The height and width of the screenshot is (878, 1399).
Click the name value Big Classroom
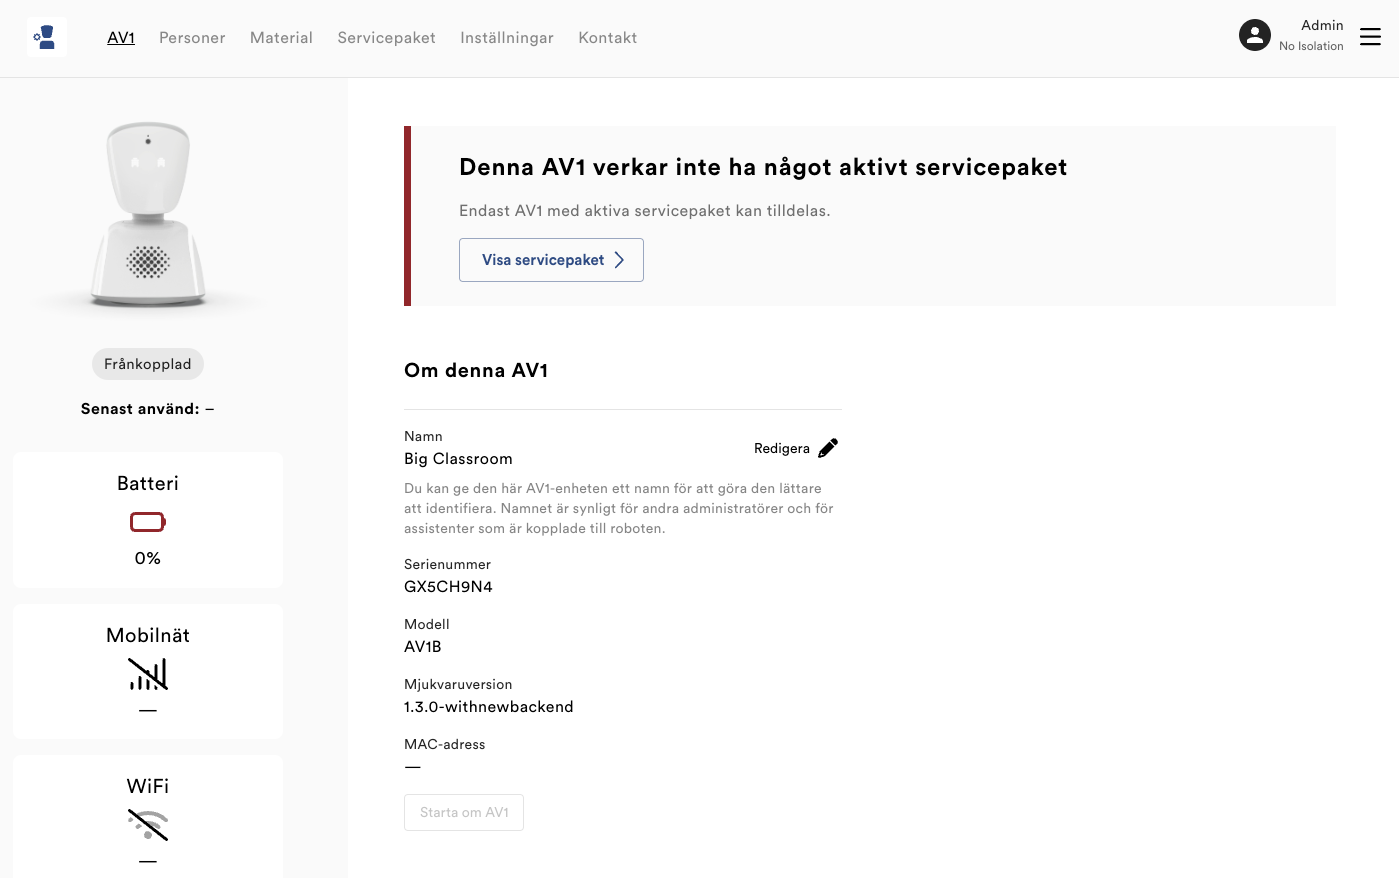458,459
